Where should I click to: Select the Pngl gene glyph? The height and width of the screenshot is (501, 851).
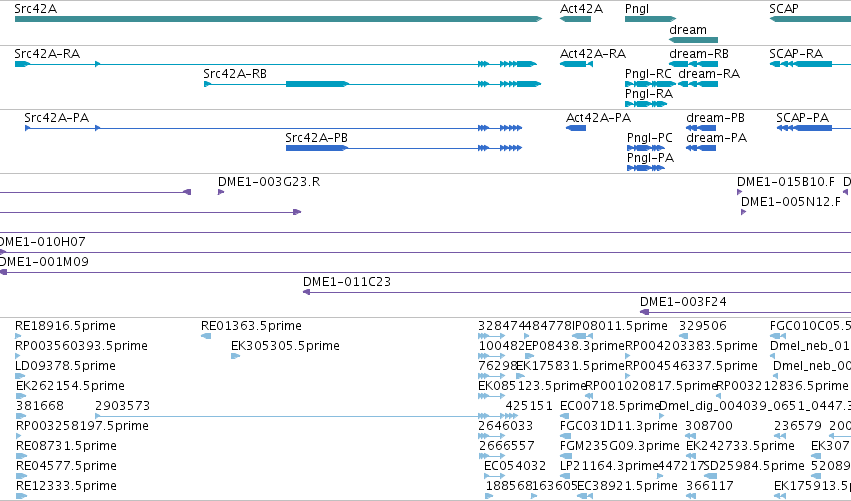[x=650, y=19]
